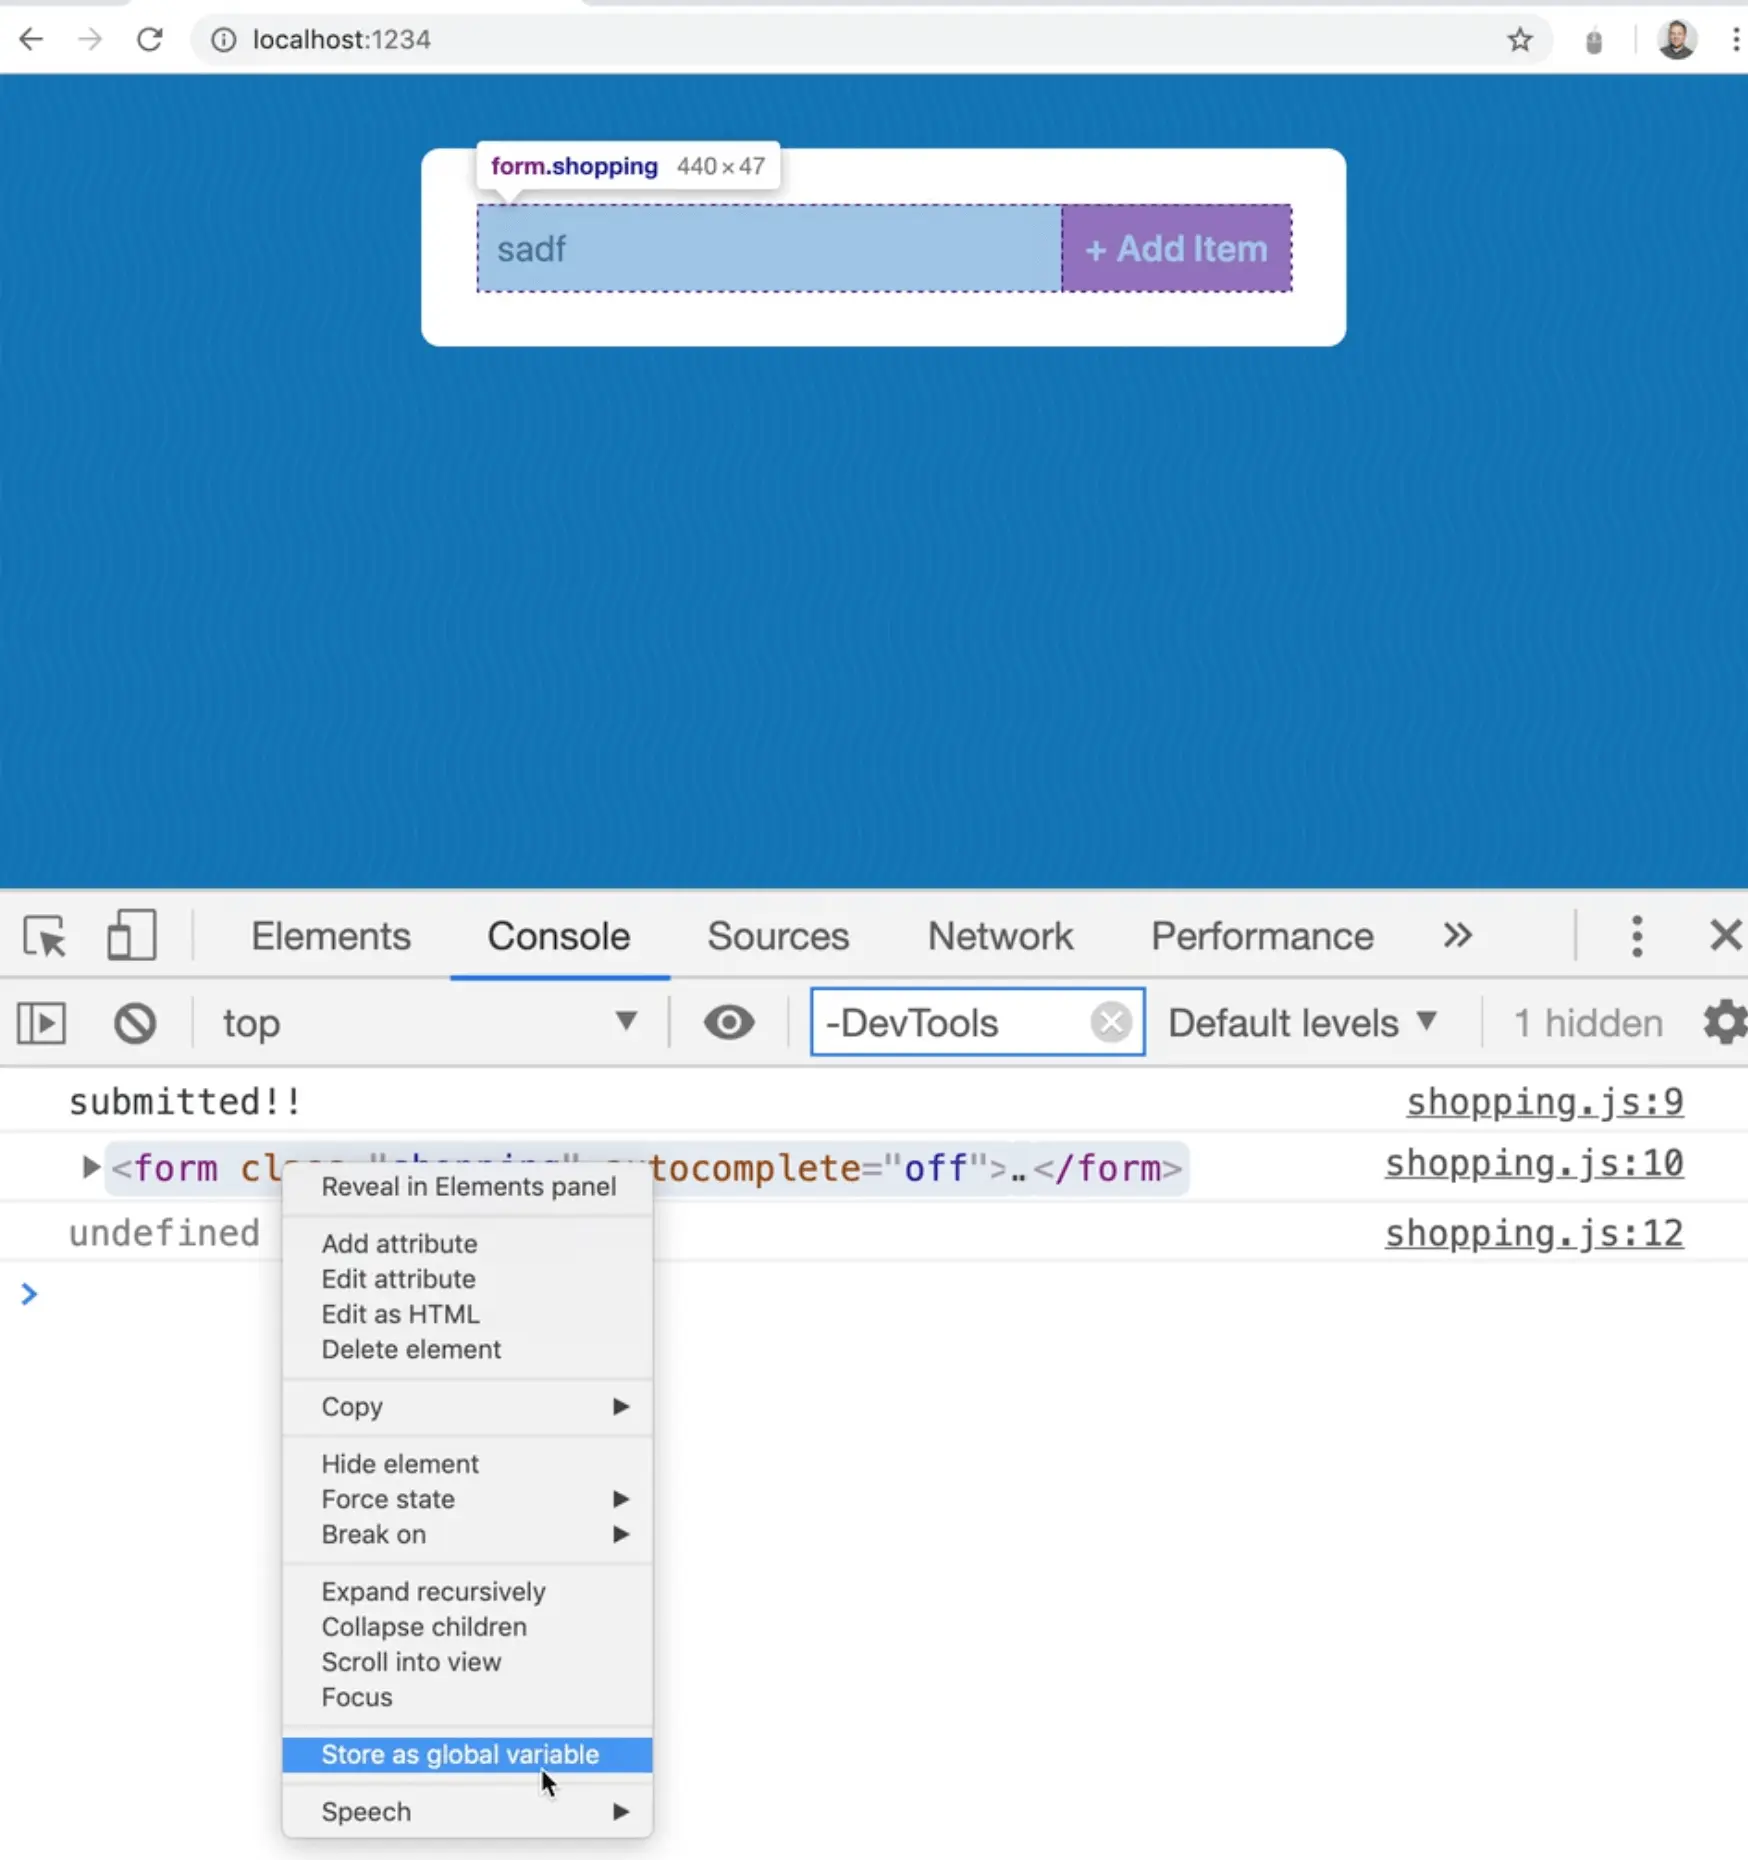
Task: Reload the page in the browser
Action: [x=150, y=40]
